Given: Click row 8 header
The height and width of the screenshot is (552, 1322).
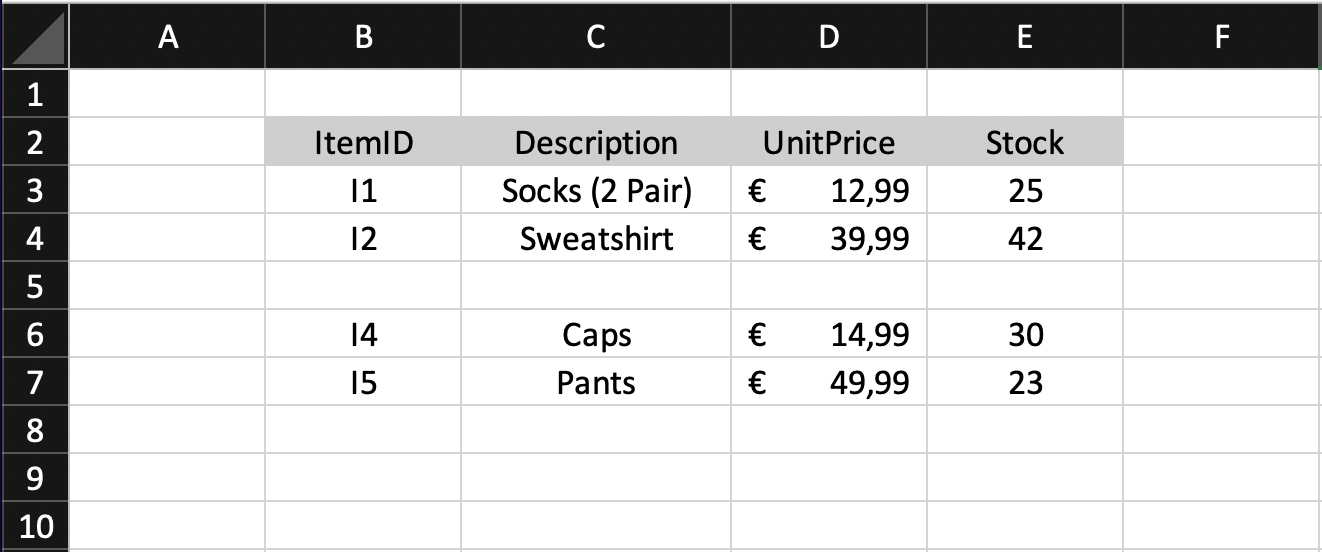Looking at the screenshot, I should pyautogui.click(x=35, y=430).
